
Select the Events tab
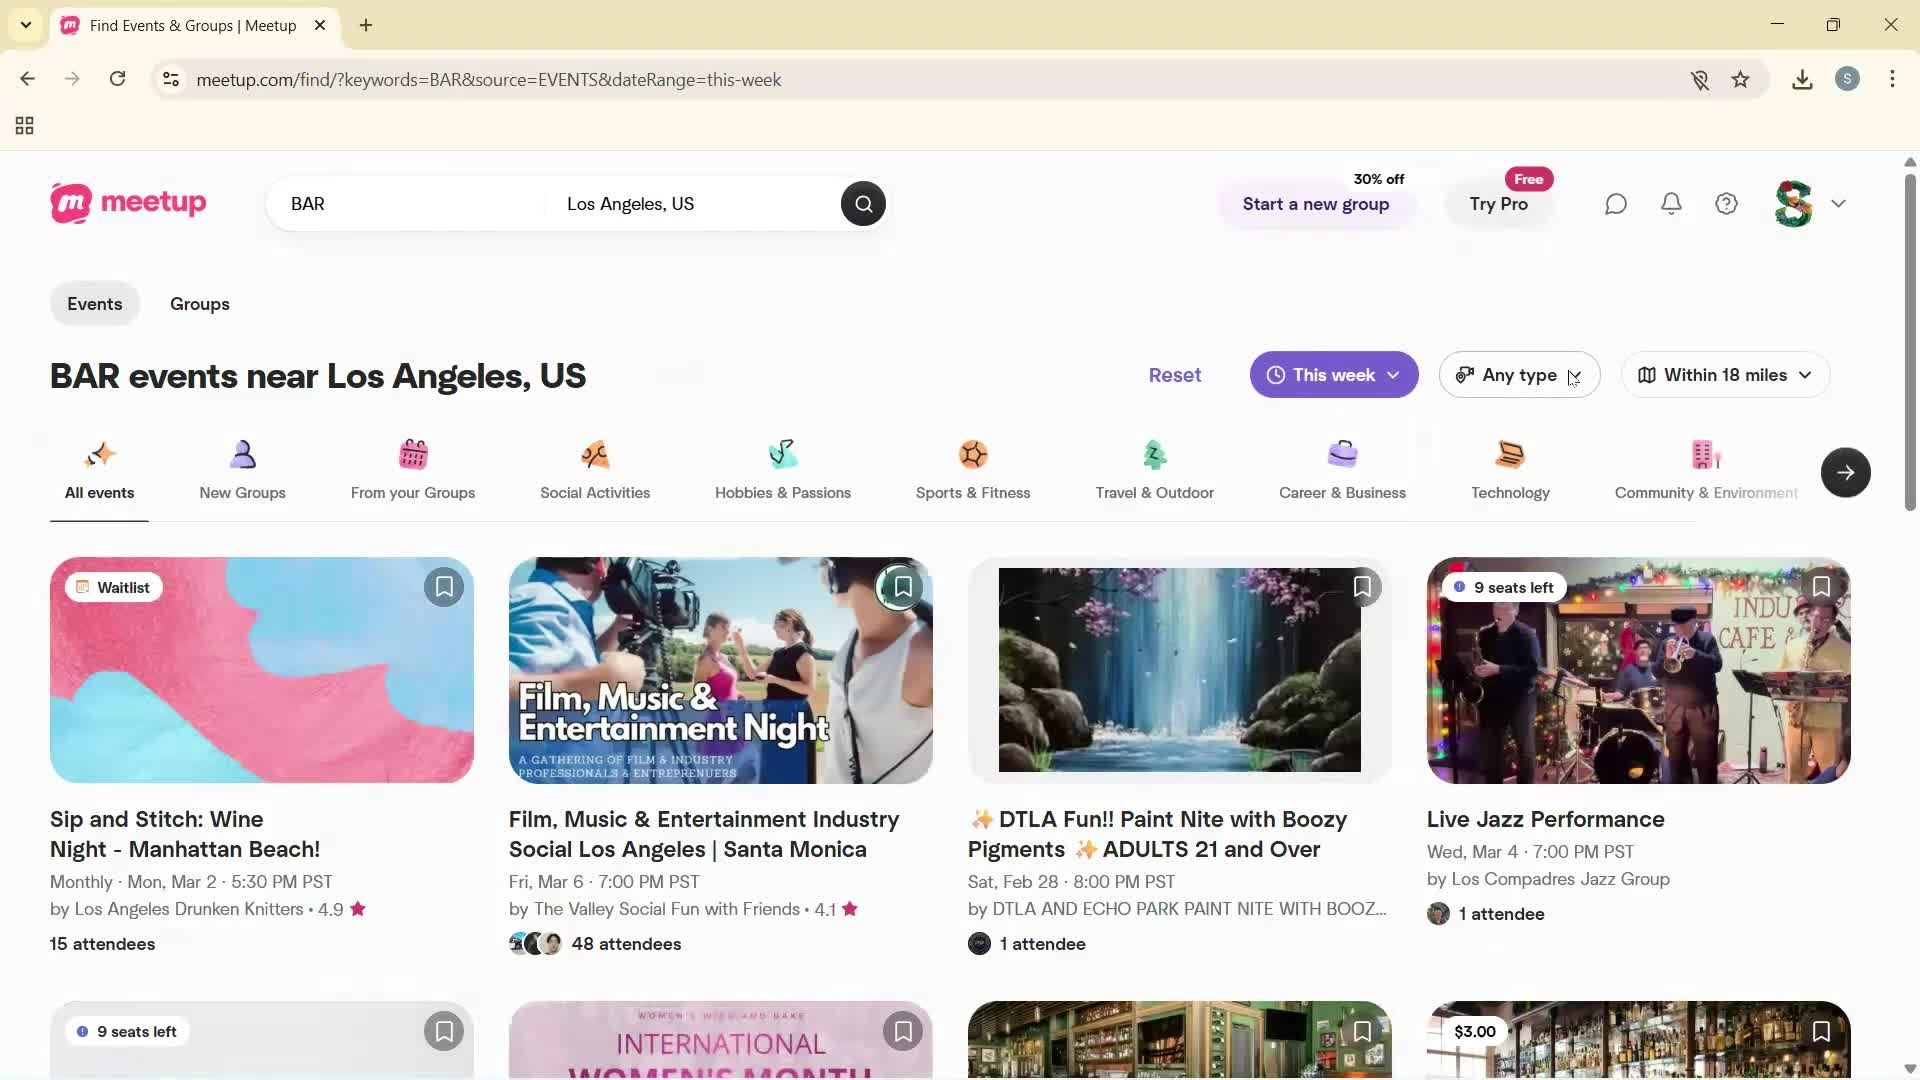[94, 303]
